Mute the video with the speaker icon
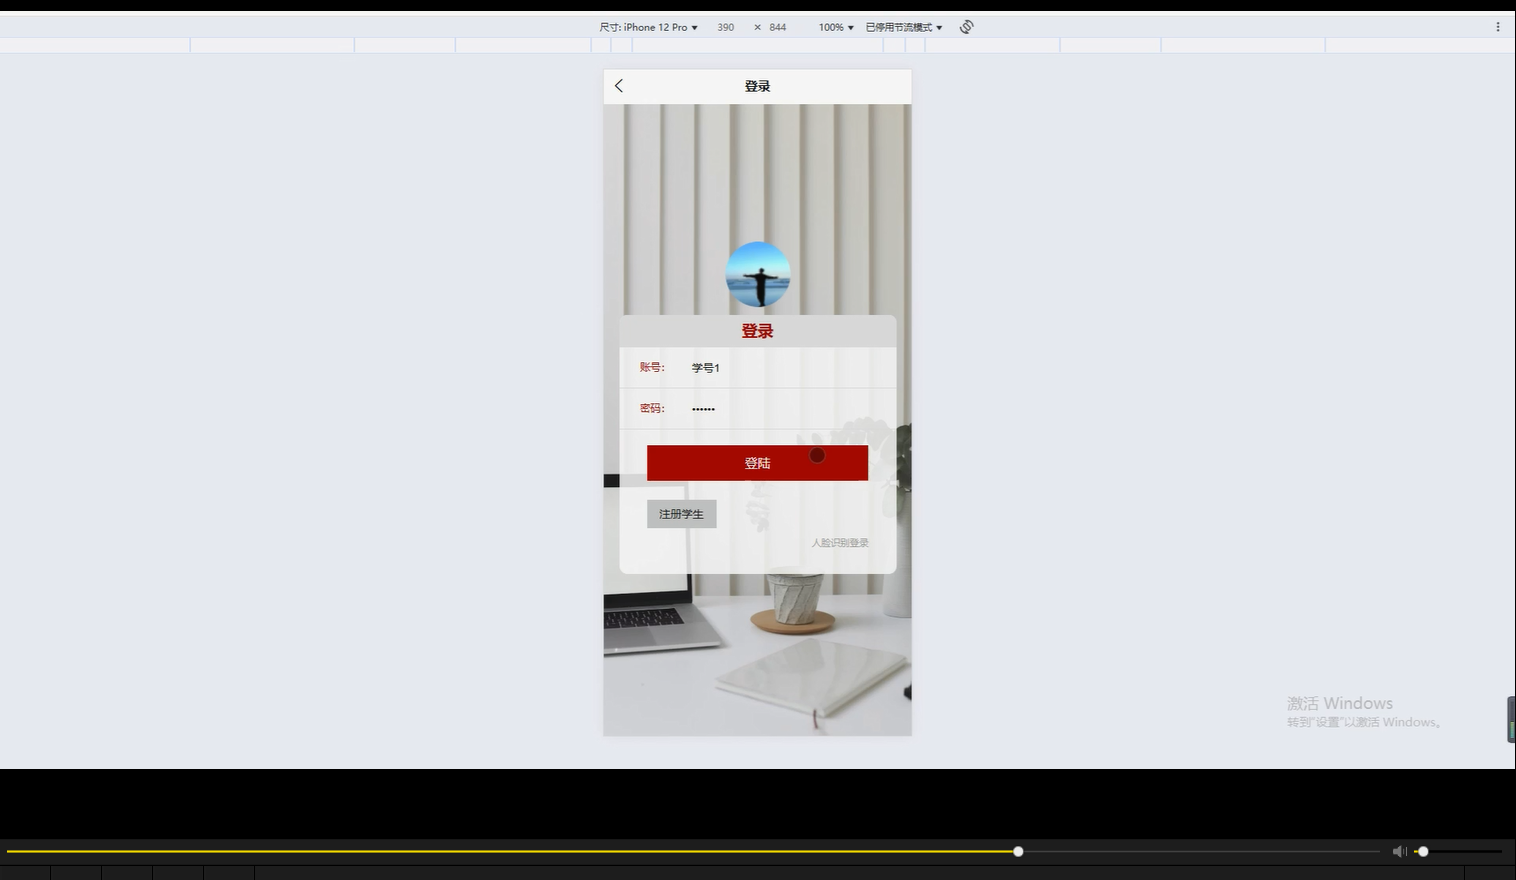The height and width of the screenshot is (880, 1516). [1399, 851]
